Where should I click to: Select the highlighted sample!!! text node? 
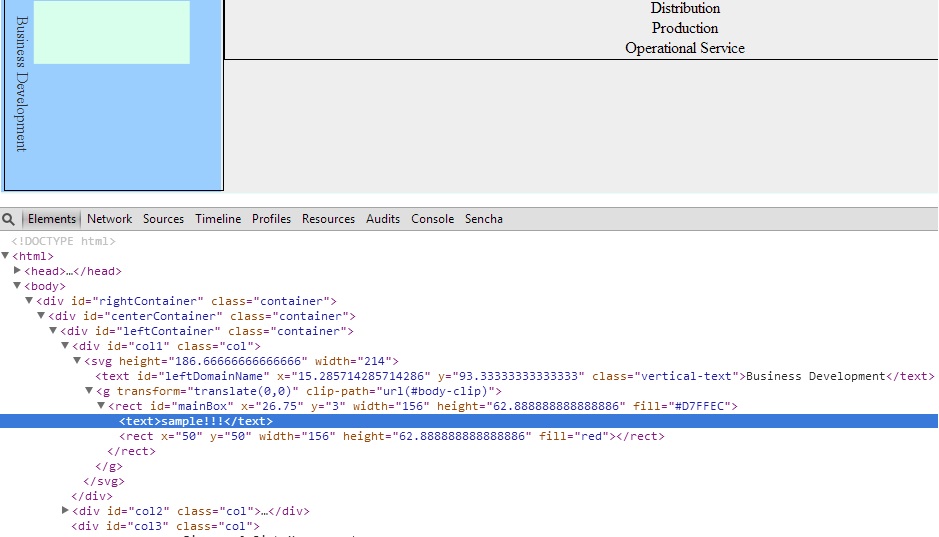point(469,421)
